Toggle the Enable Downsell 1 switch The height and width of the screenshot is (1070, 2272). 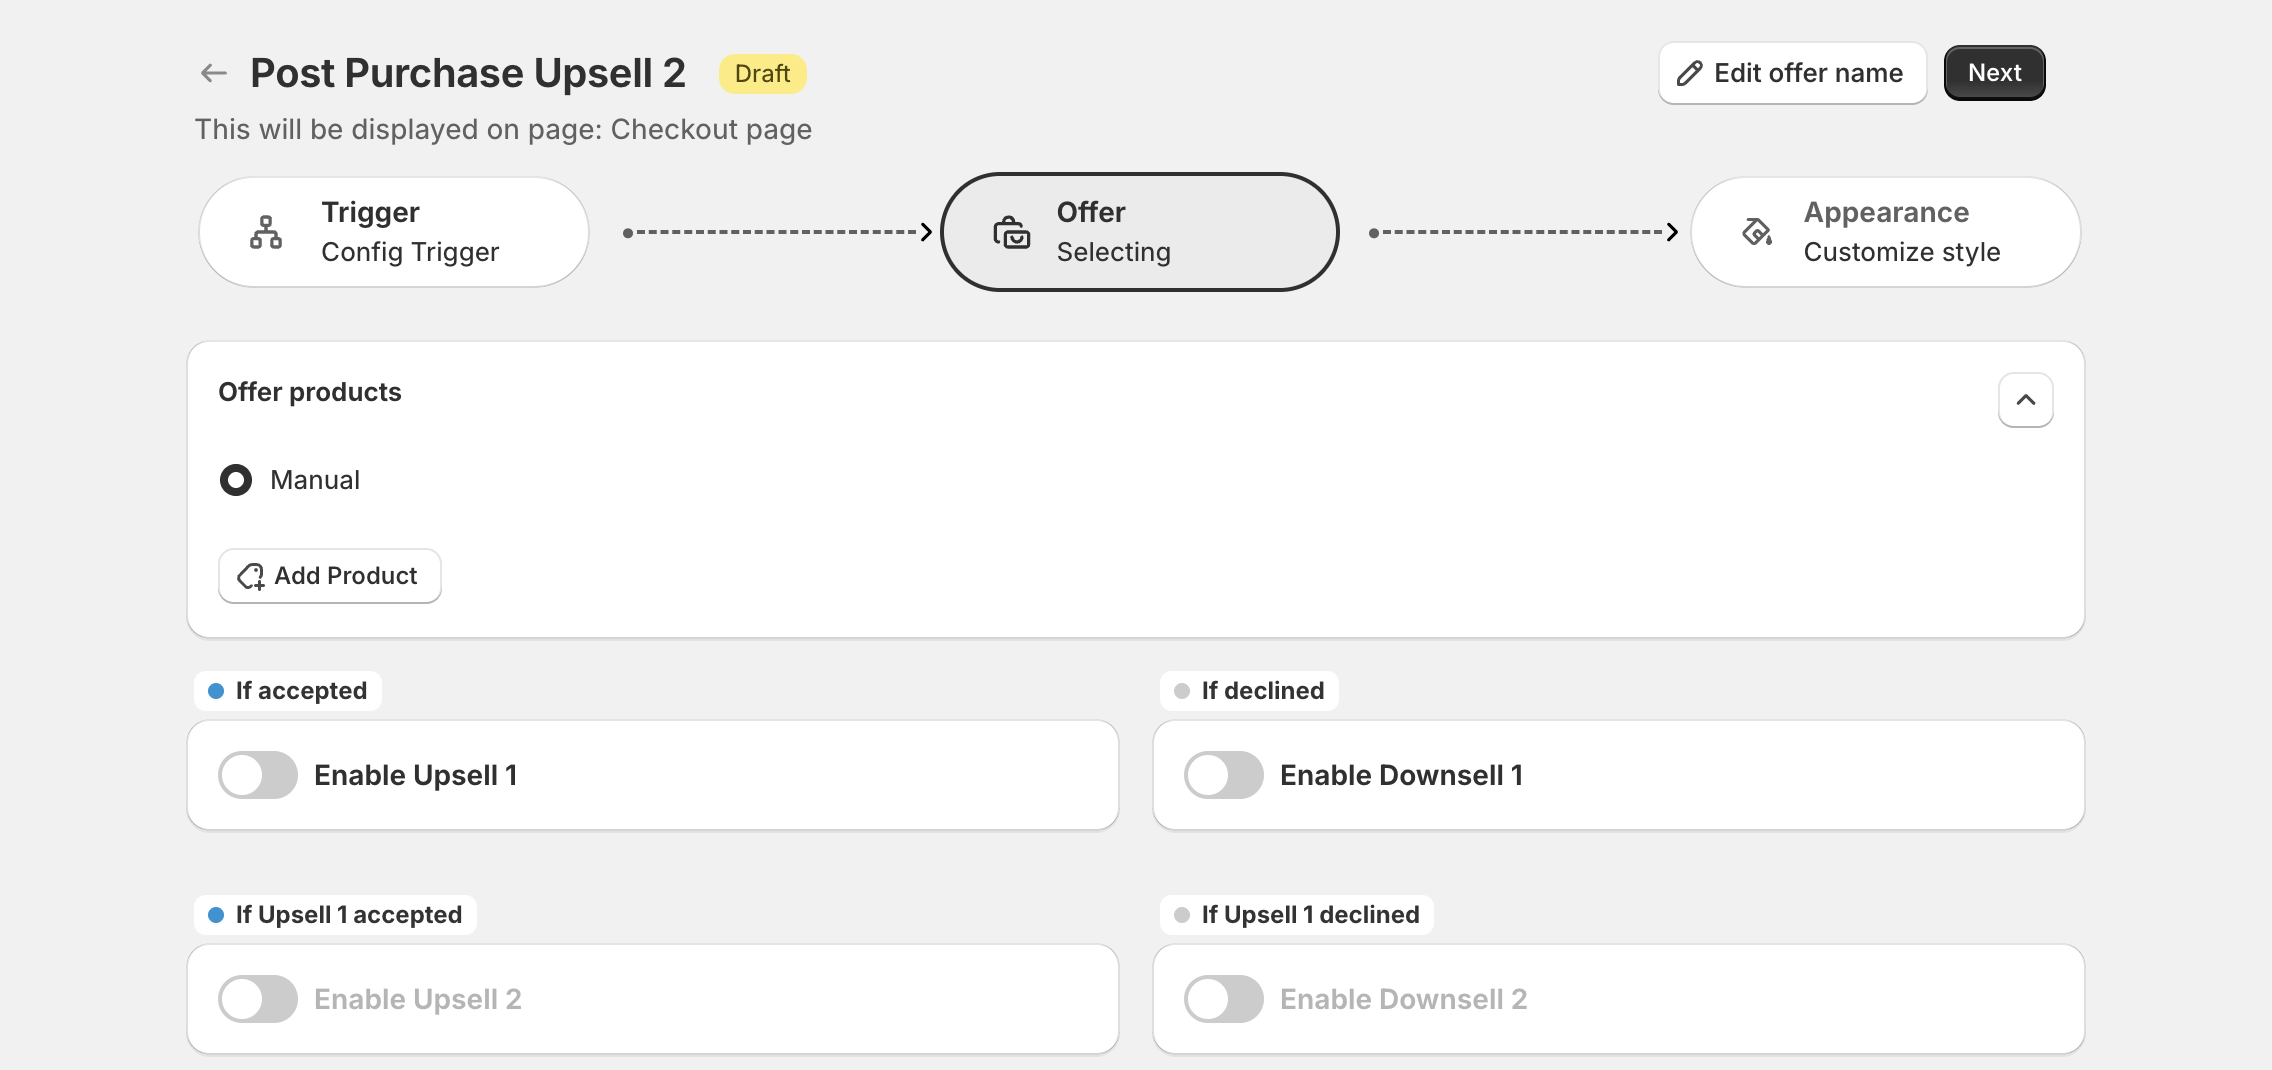pos(1224,775)
